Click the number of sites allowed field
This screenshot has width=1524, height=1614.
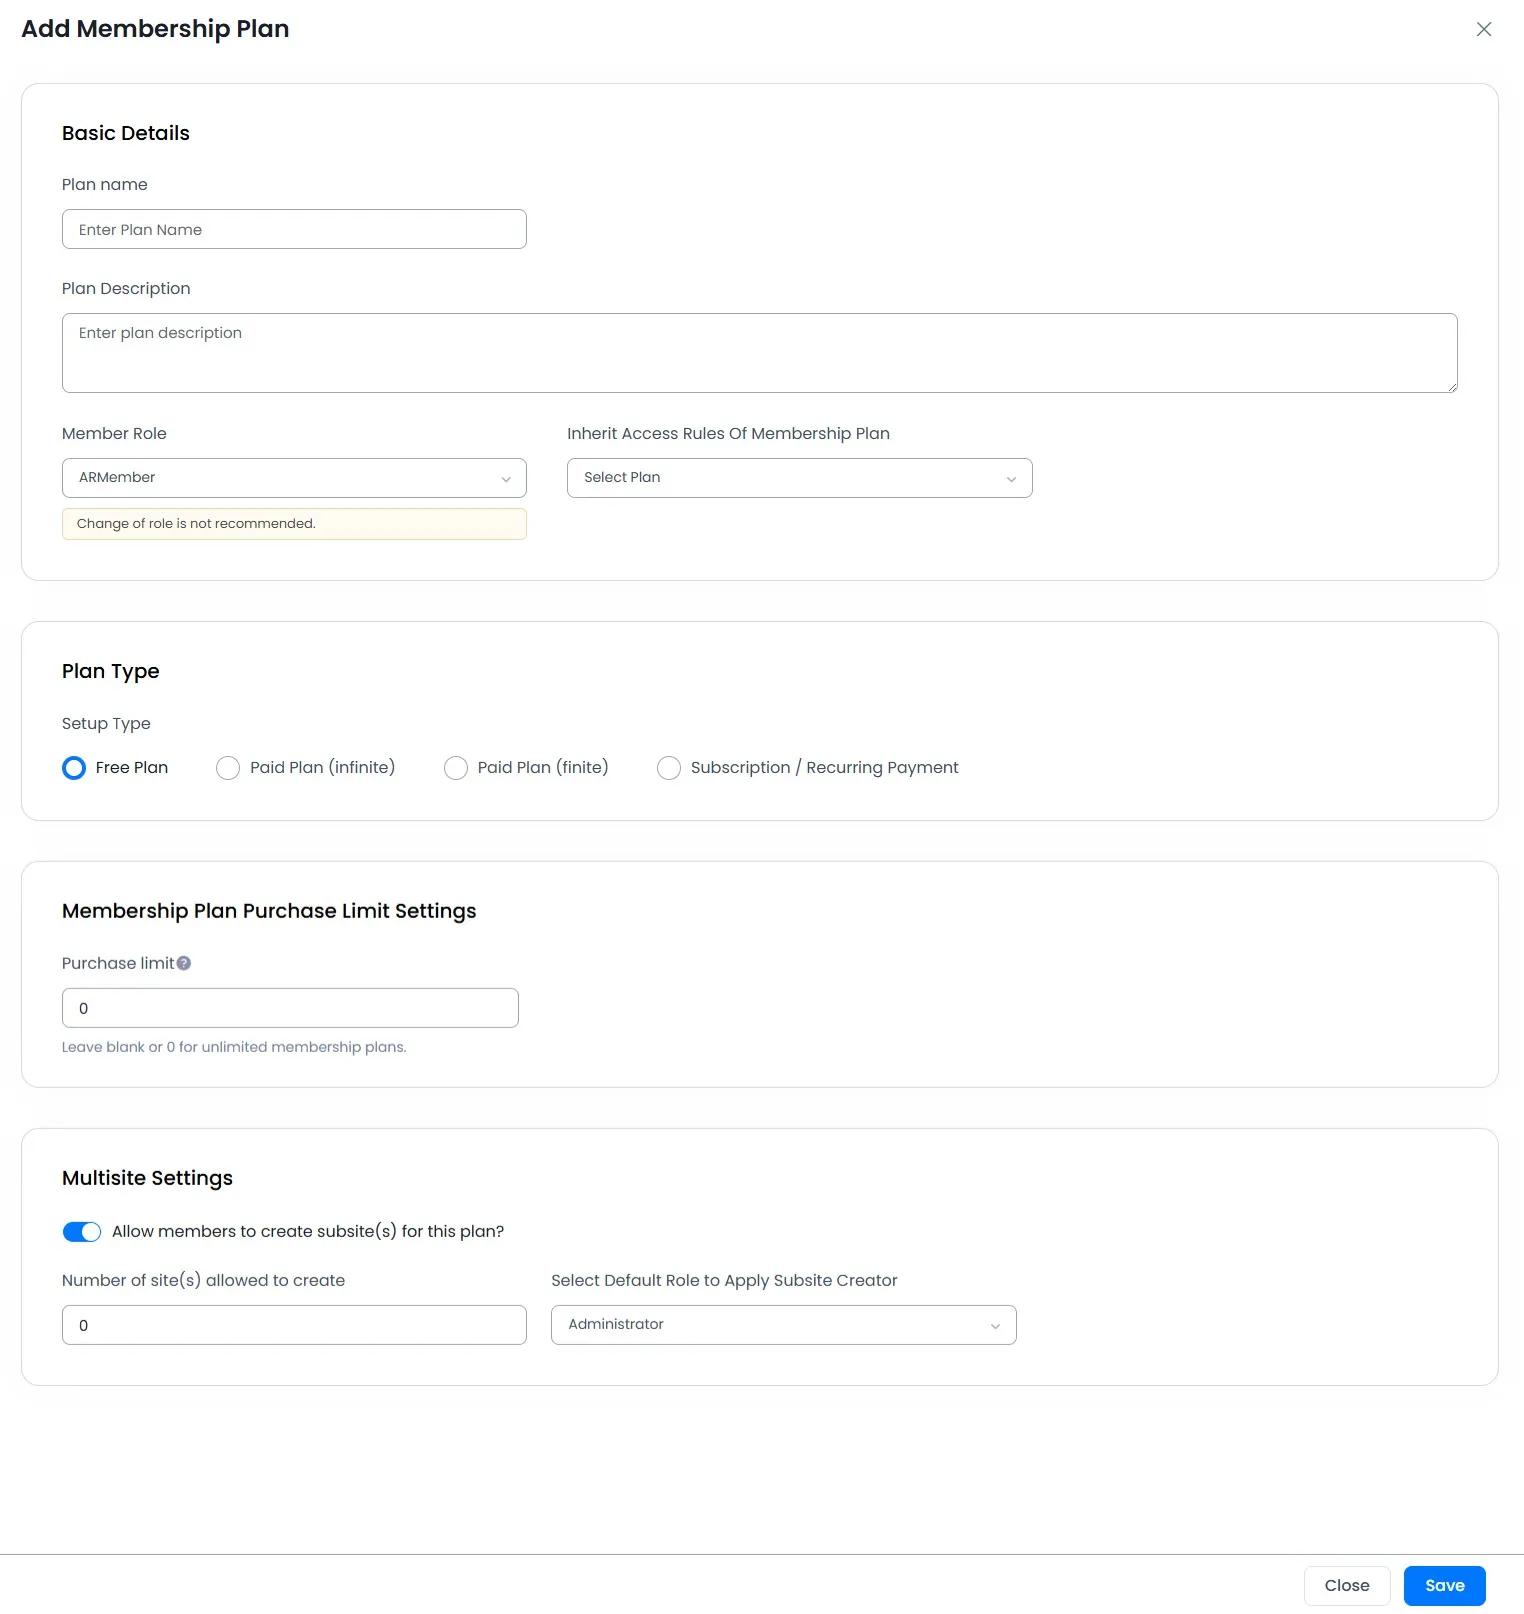pyautogui.click(x=294, y=1325)
